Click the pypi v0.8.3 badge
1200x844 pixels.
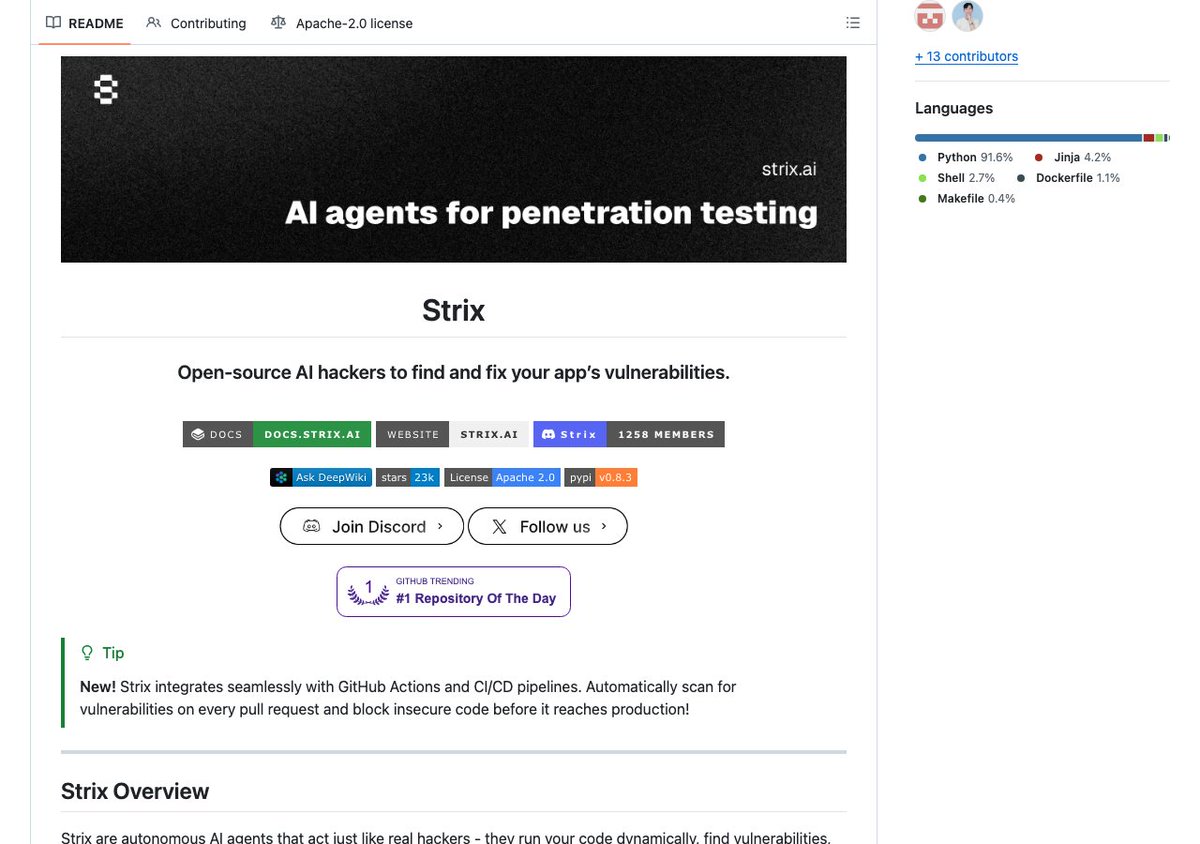(601, 477)
